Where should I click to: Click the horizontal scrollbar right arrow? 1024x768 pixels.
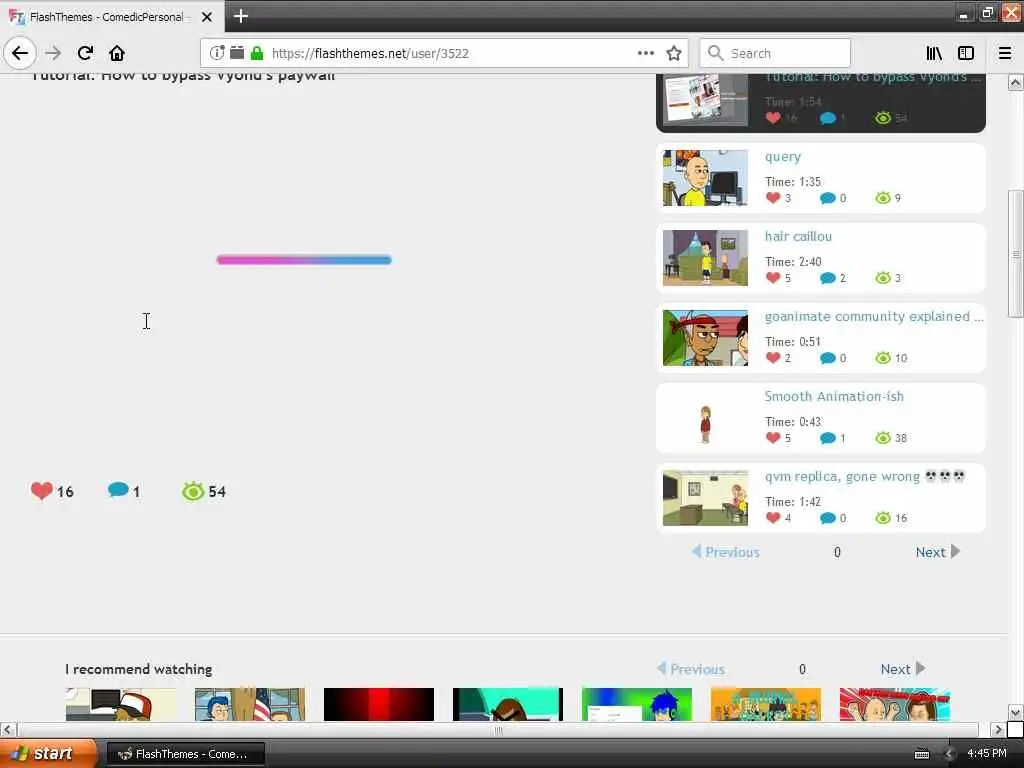click(x=998, y=729)
